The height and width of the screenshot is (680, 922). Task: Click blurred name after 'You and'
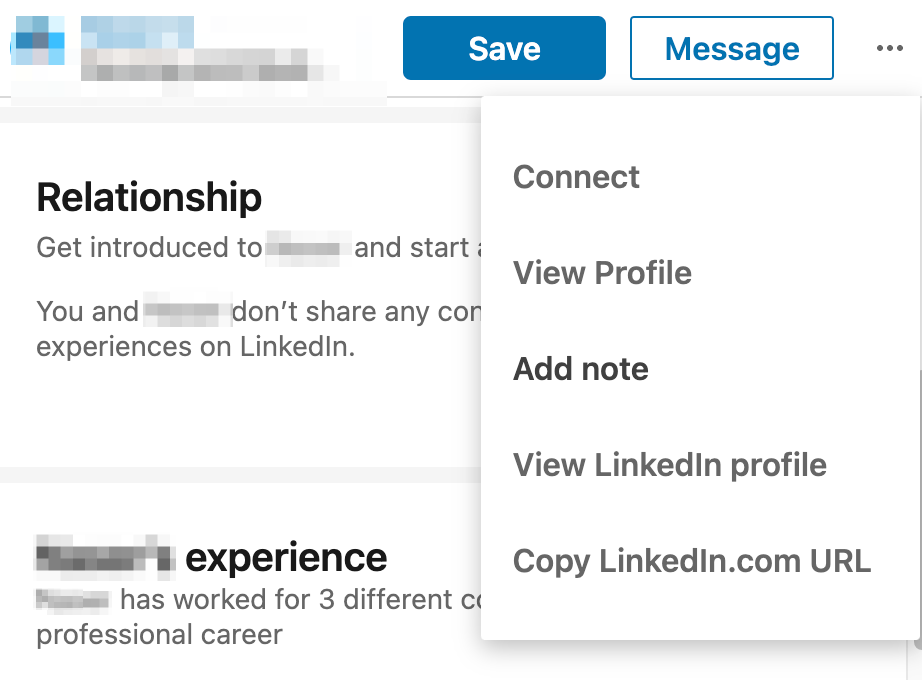[187, 310]
